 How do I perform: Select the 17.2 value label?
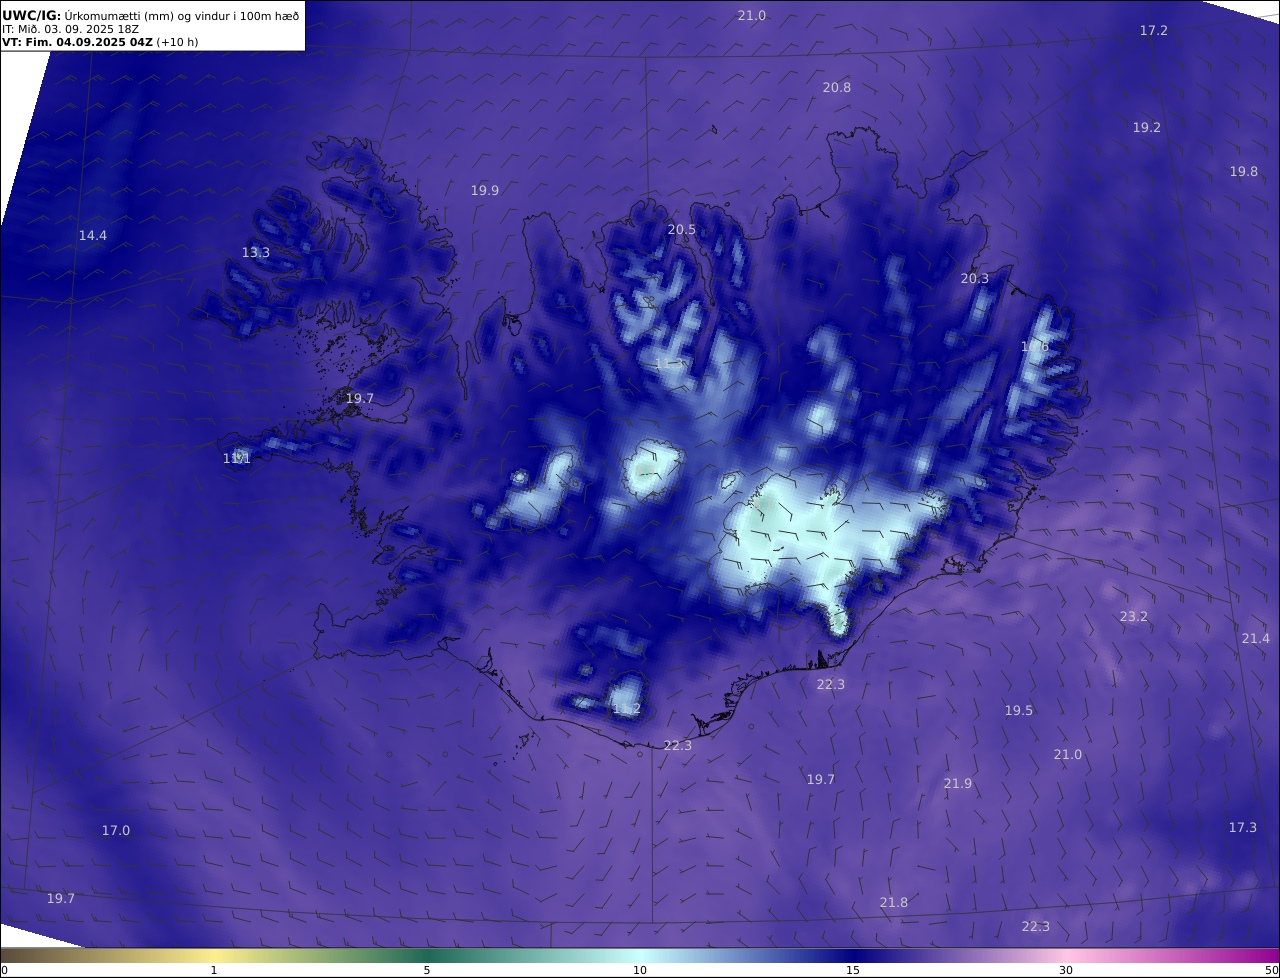1153,31
